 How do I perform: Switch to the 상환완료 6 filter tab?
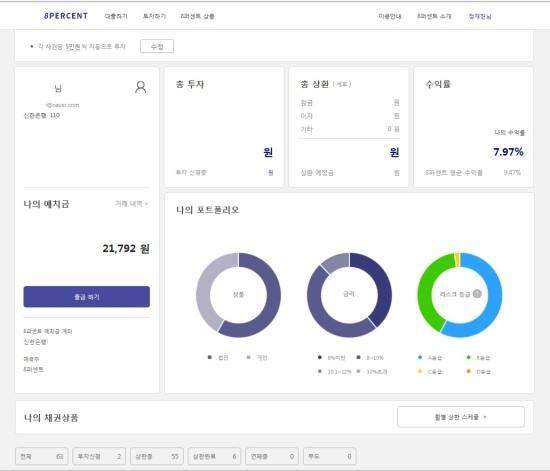click(214, 456)
